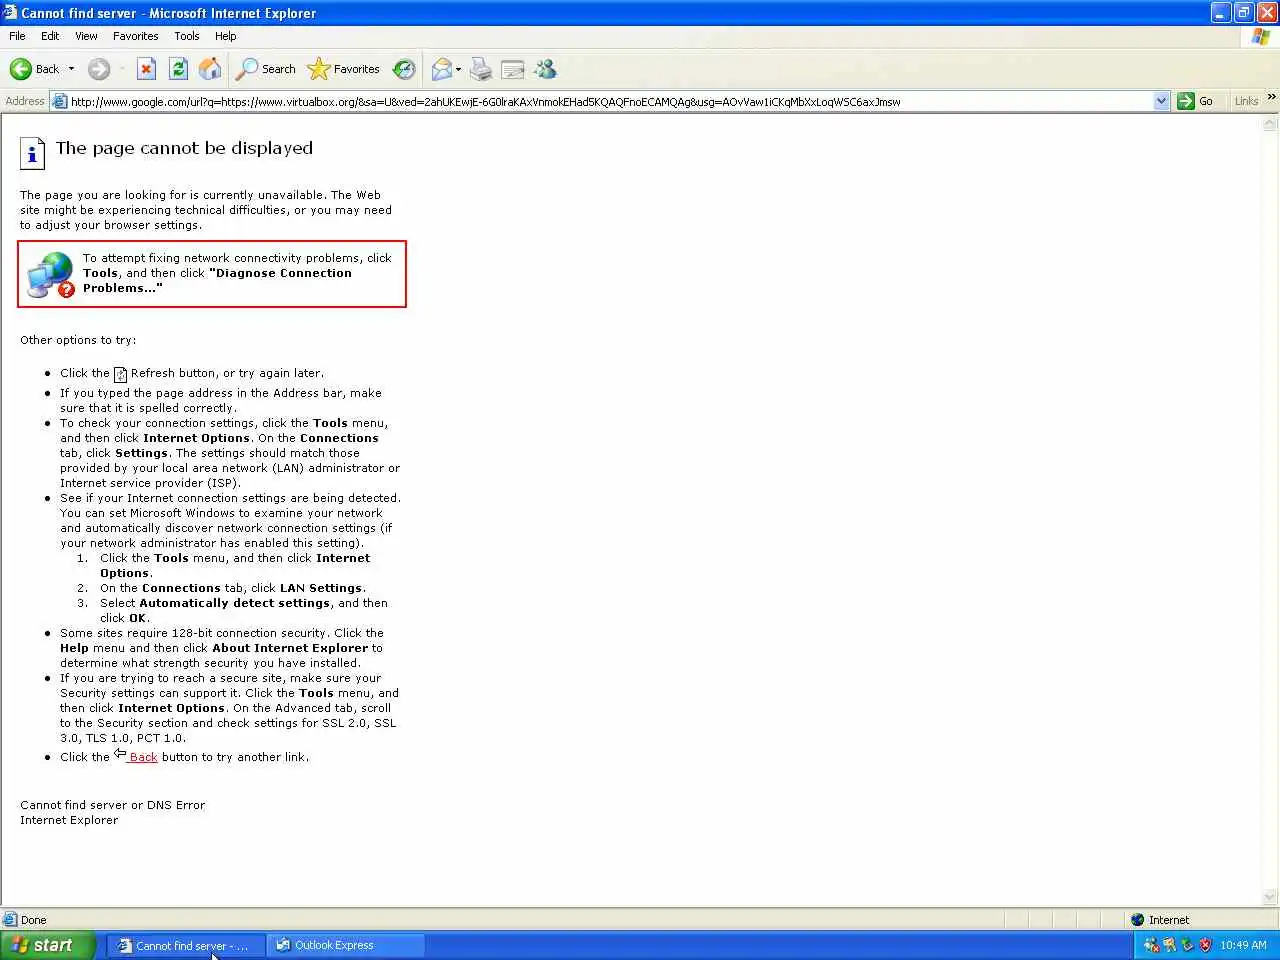
Task: Click the Refresh toolbar icon
Action: pyautogui.click(x=178, y=69)
